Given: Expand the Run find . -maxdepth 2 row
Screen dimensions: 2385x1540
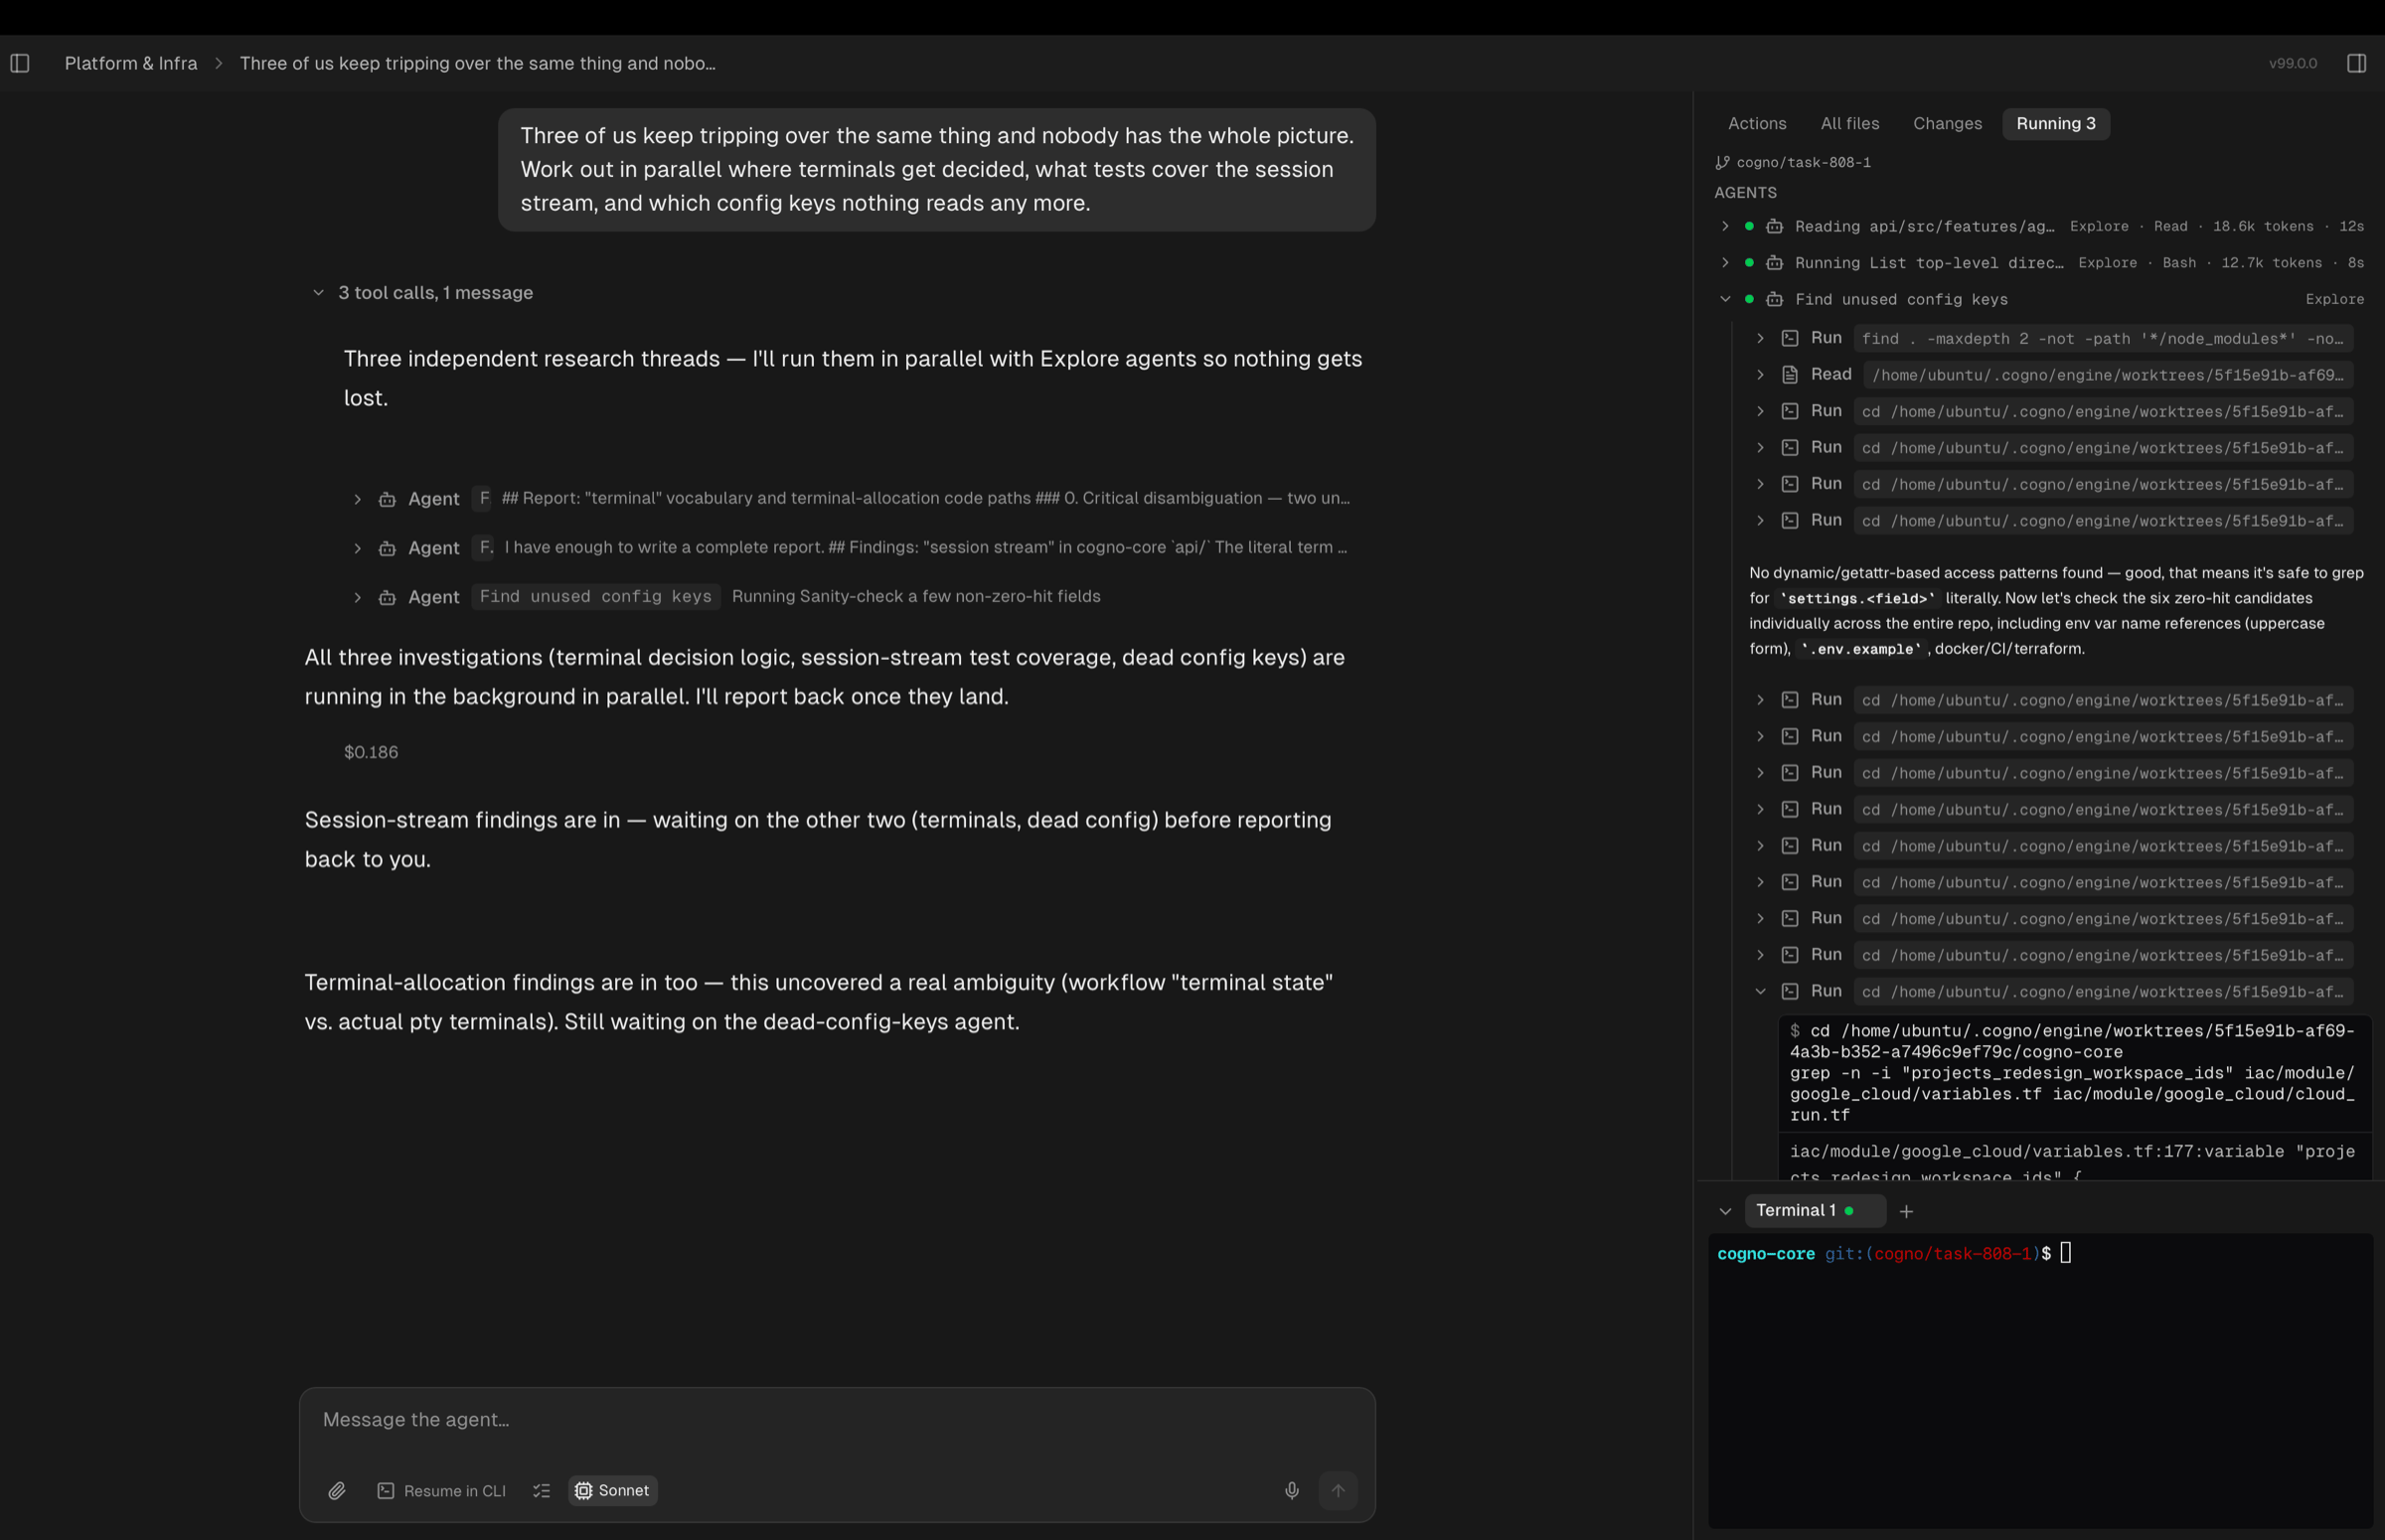Looking at the screenshot, I should pyautogui.click(x=1760, y=338).
